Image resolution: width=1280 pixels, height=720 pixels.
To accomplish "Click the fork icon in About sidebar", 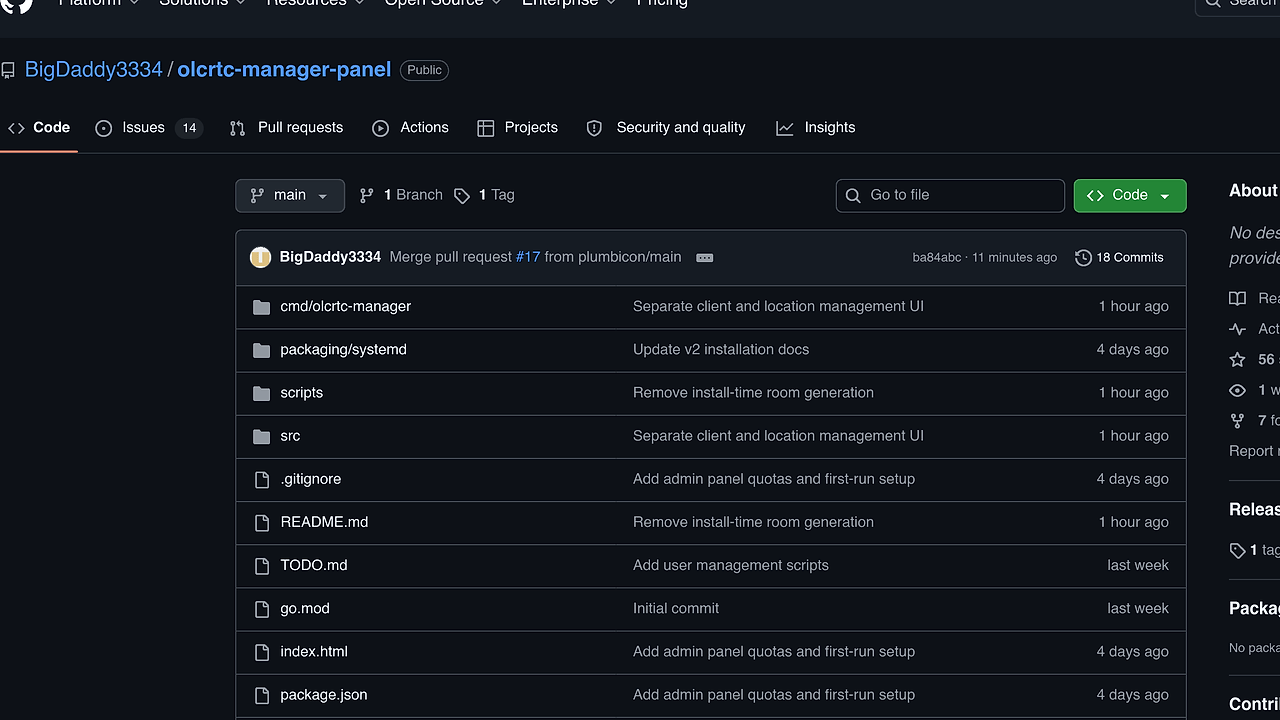I will (1238, 420).
